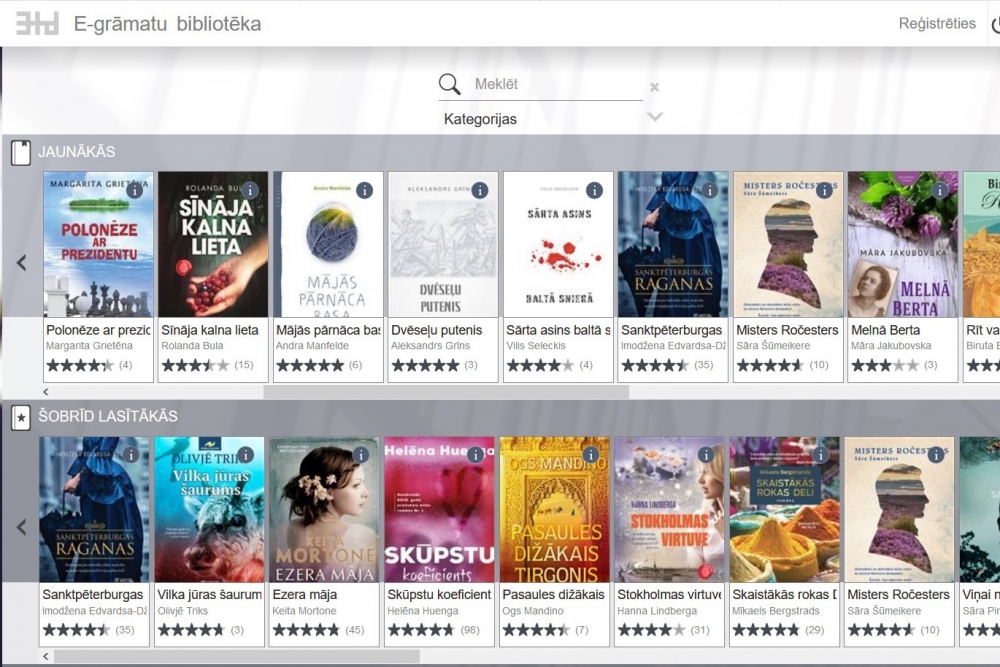Clear the search field with the X
This screenshot has height=667, width=1000.
[x=654, y=87]
